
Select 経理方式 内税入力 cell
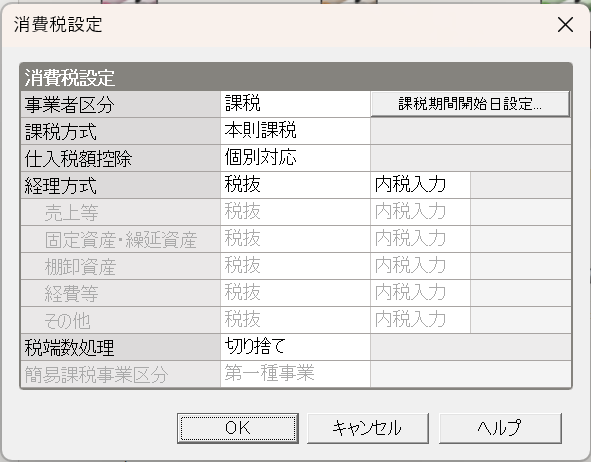tap(421, 185)
